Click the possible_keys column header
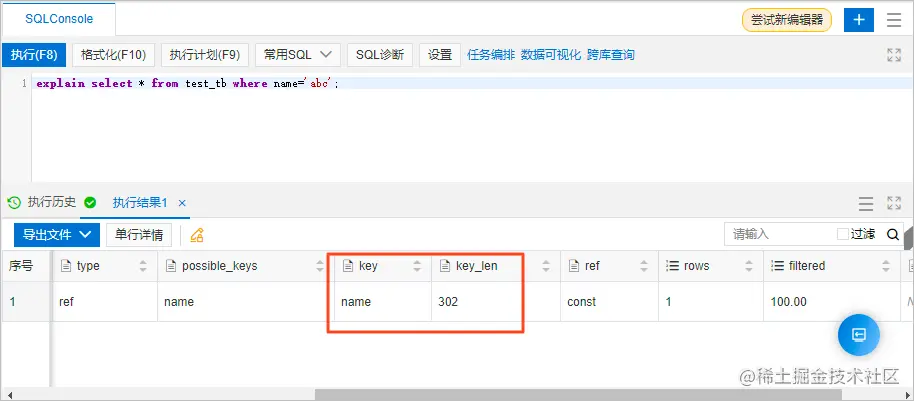The width and height of the screenshot is (914, 401). pos(245,266)
